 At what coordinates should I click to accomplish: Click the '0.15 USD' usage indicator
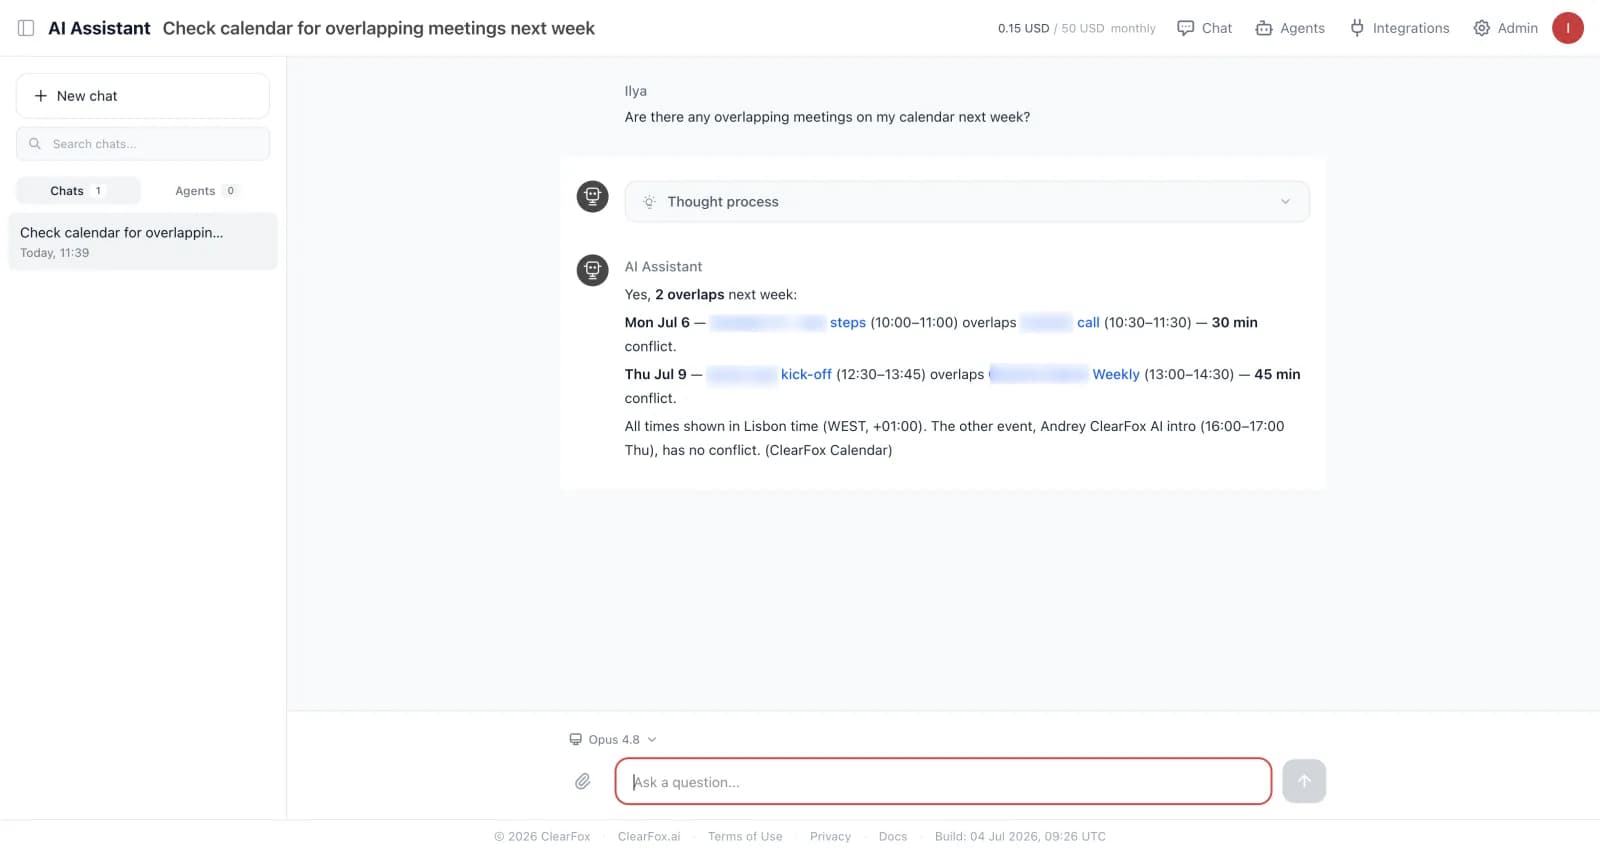click(1023, 28)
